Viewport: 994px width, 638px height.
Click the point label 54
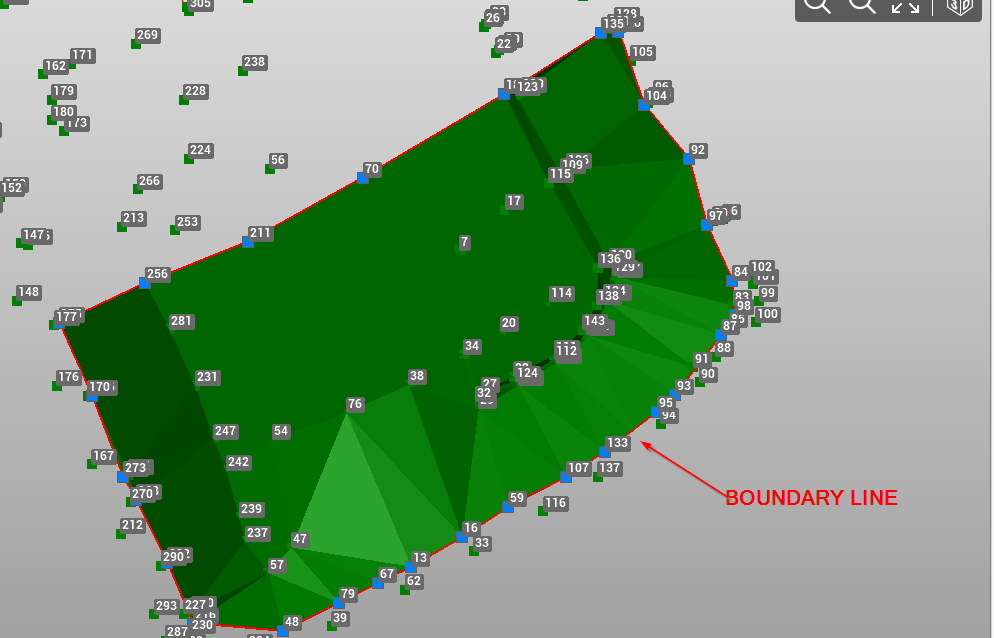pyautogui.click(x=281, y=431)
